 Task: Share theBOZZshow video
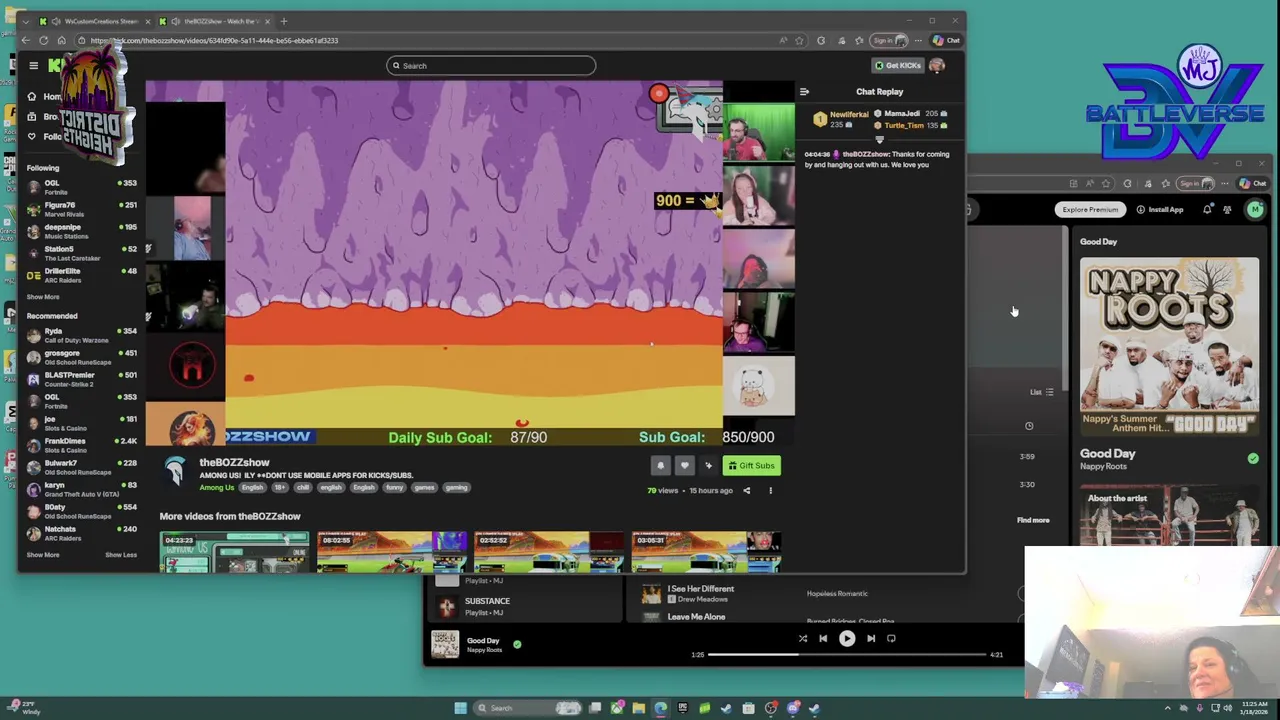746,491
